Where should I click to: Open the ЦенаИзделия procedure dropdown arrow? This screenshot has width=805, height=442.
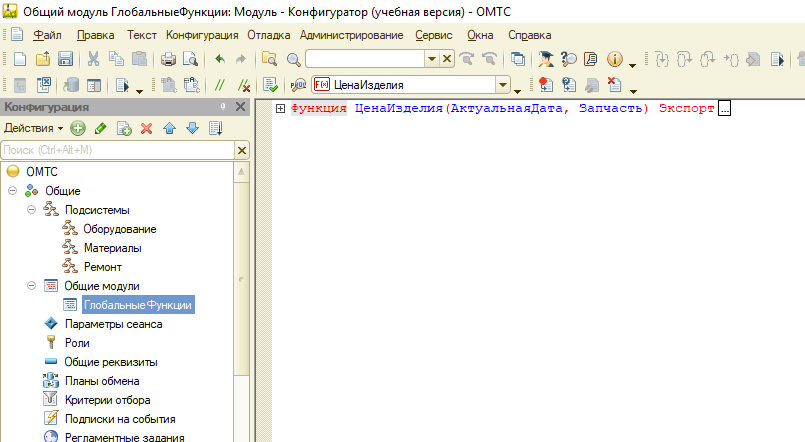pyautogui.click(x=503, y=85)
